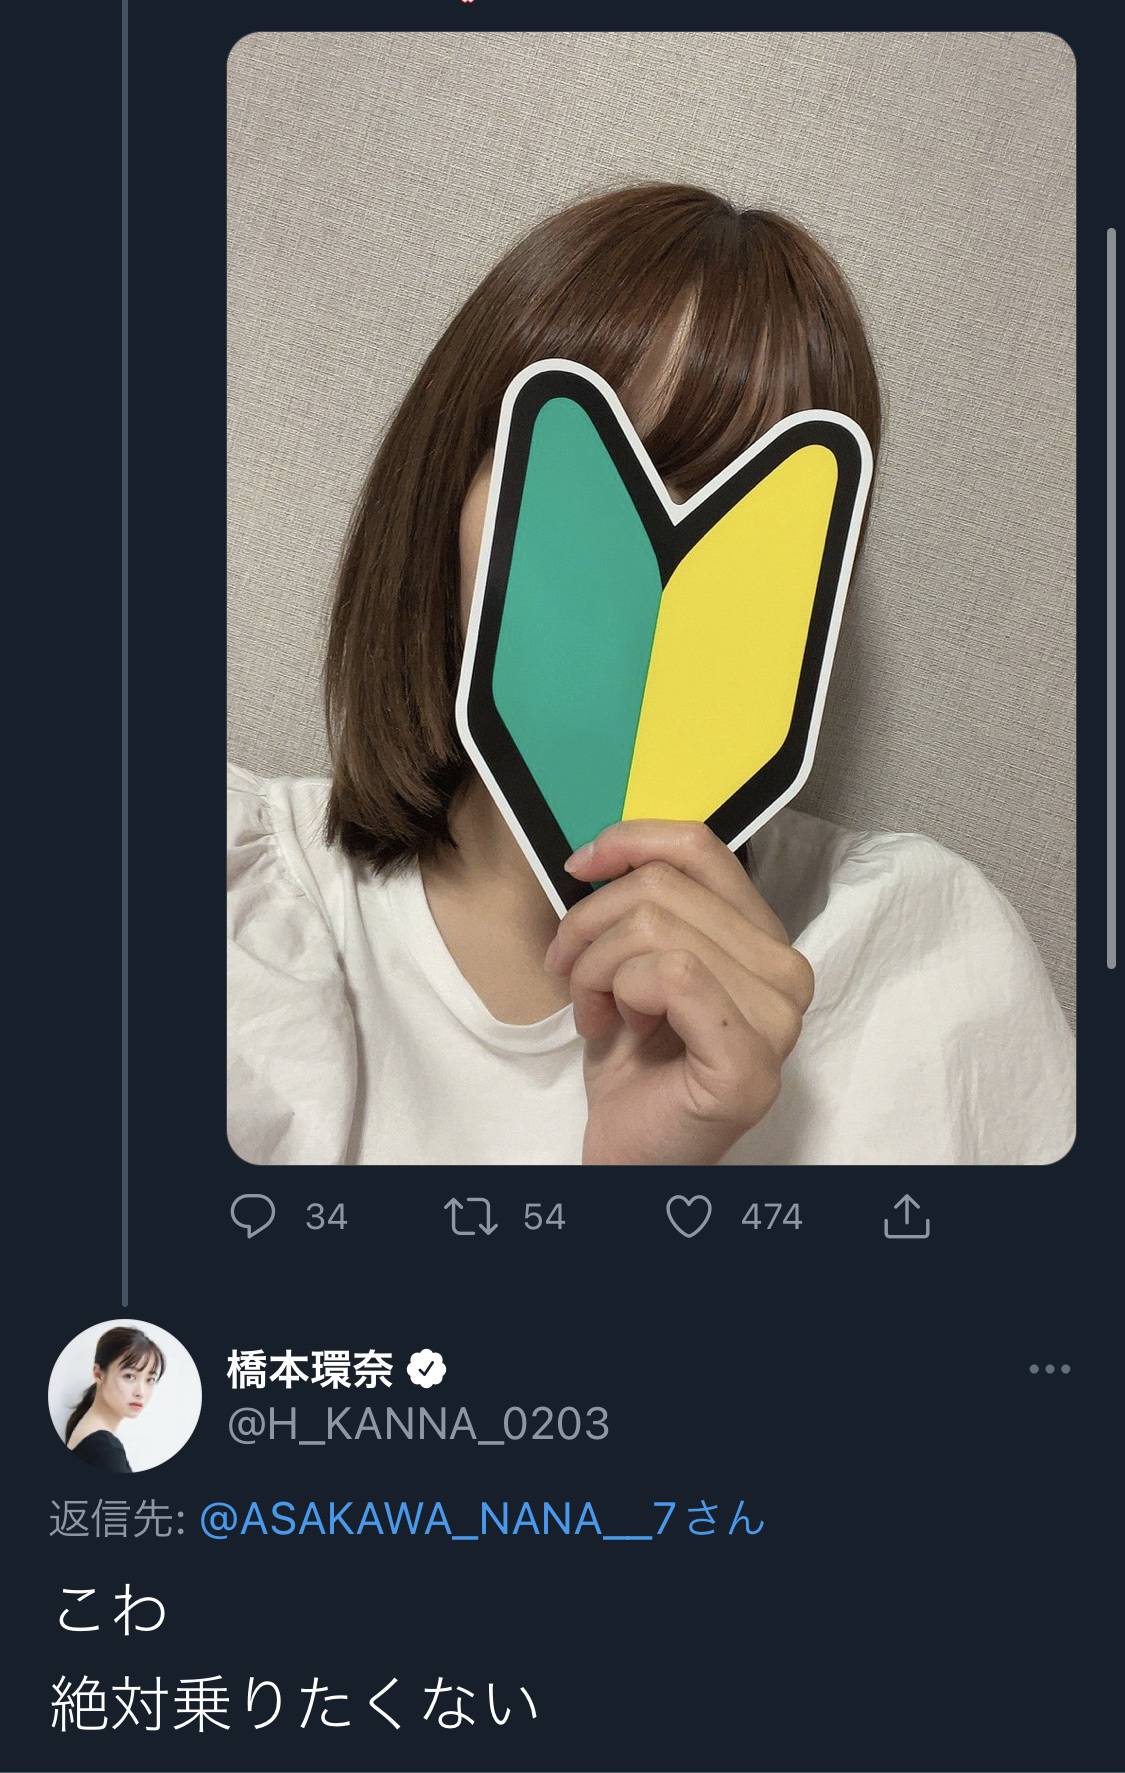Screen dimensions: 1125x1773
Task: Click the verified badge beside 橋本環奈
Action: (x=427, y=1369)
